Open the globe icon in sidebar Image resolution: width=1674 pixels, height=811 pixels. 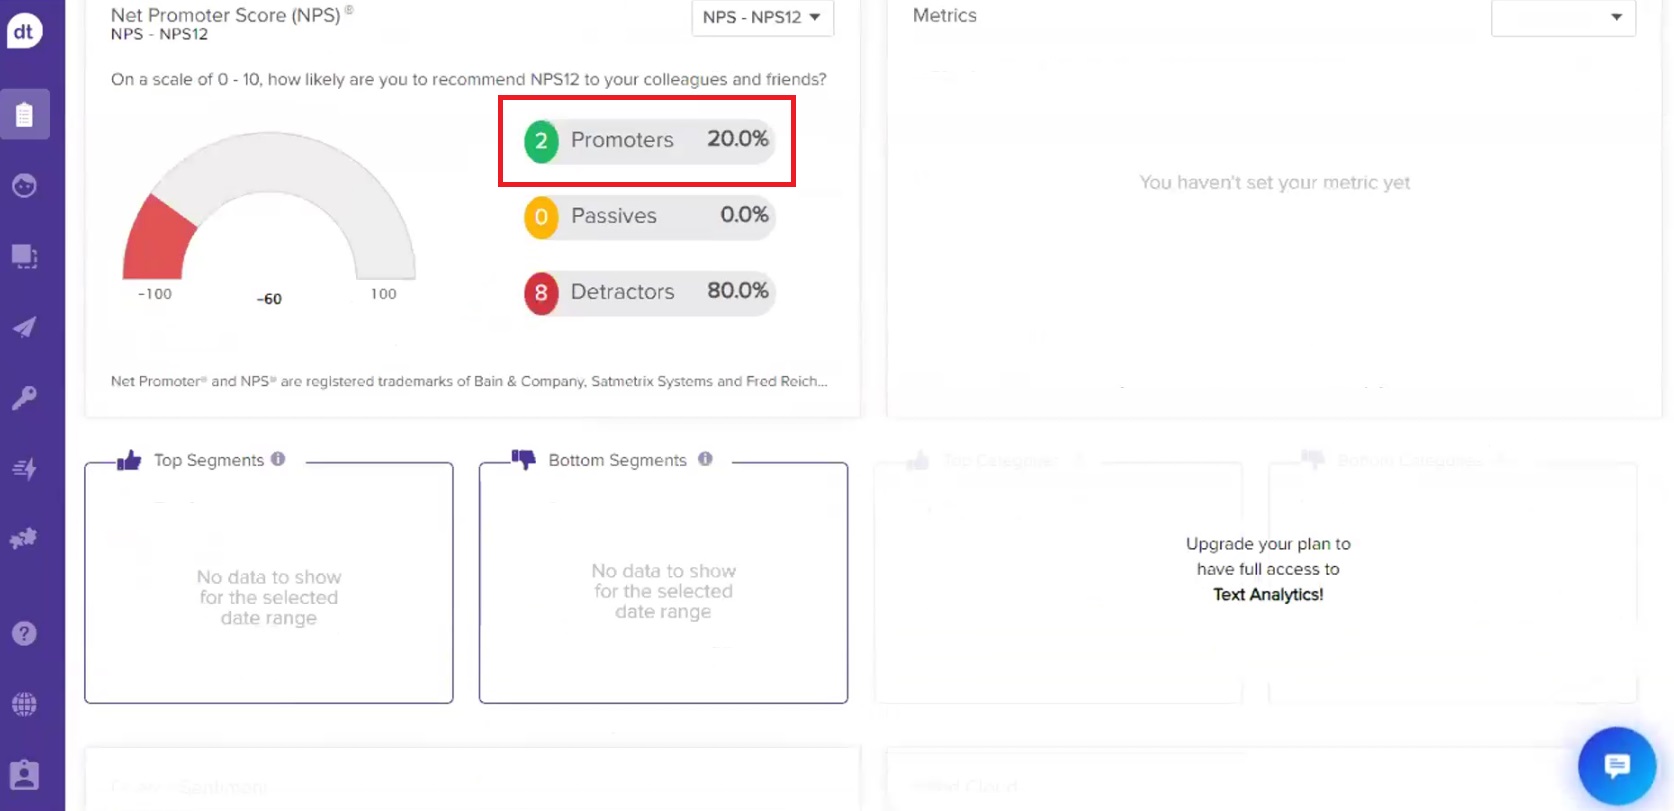pos(25,704)
